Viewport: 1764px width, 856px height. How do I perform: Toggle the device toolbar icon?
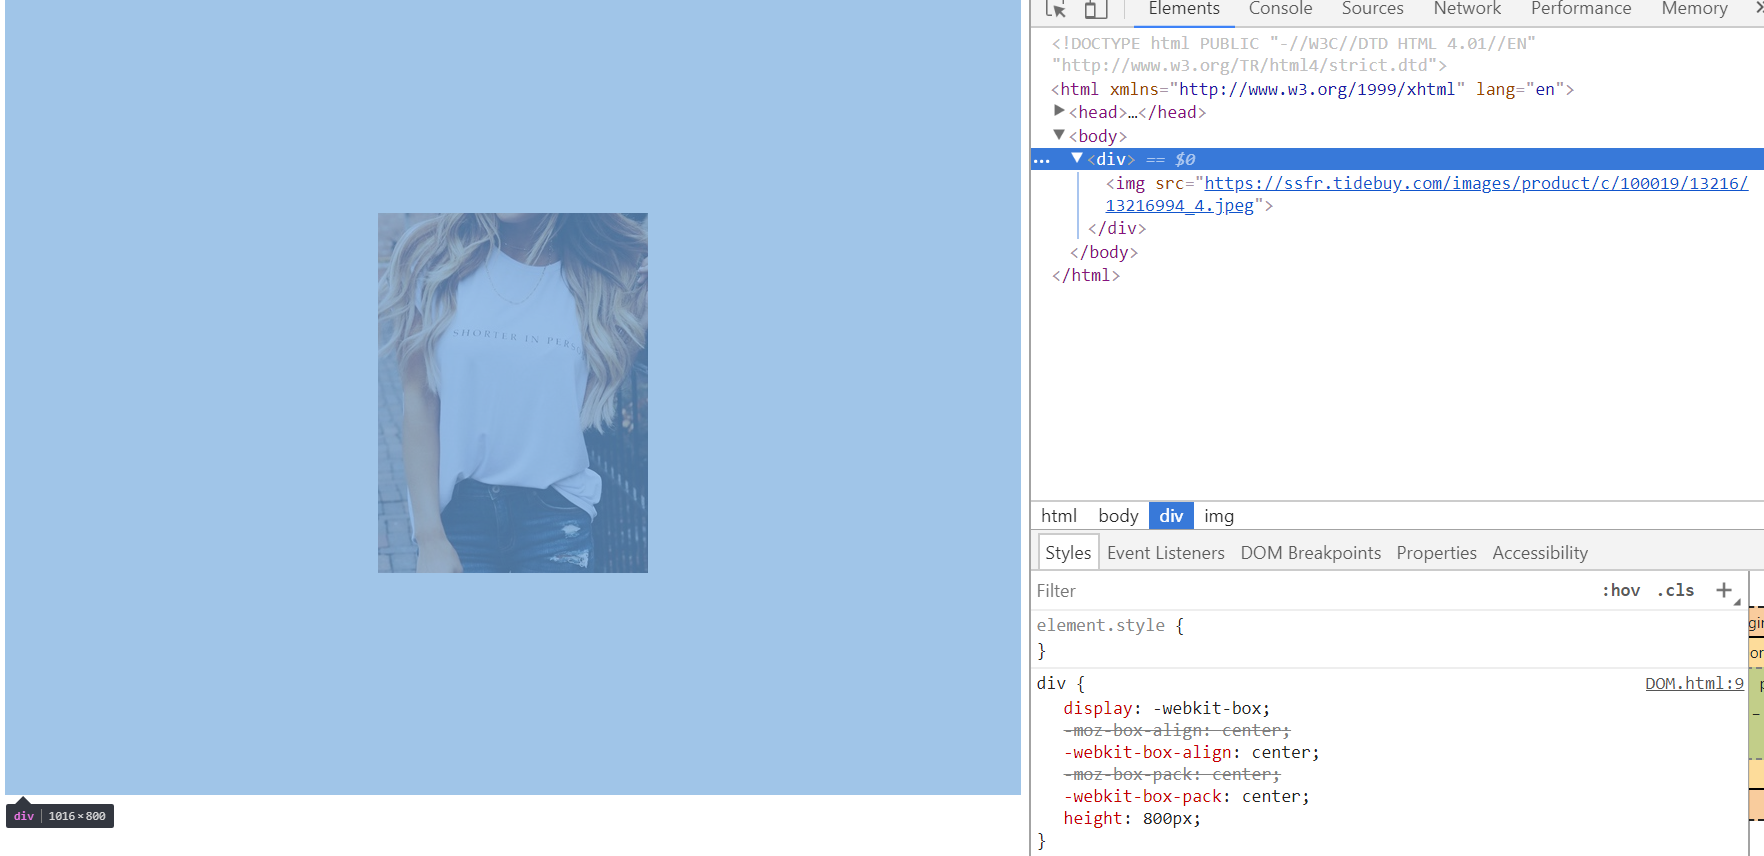[1096, 9]
